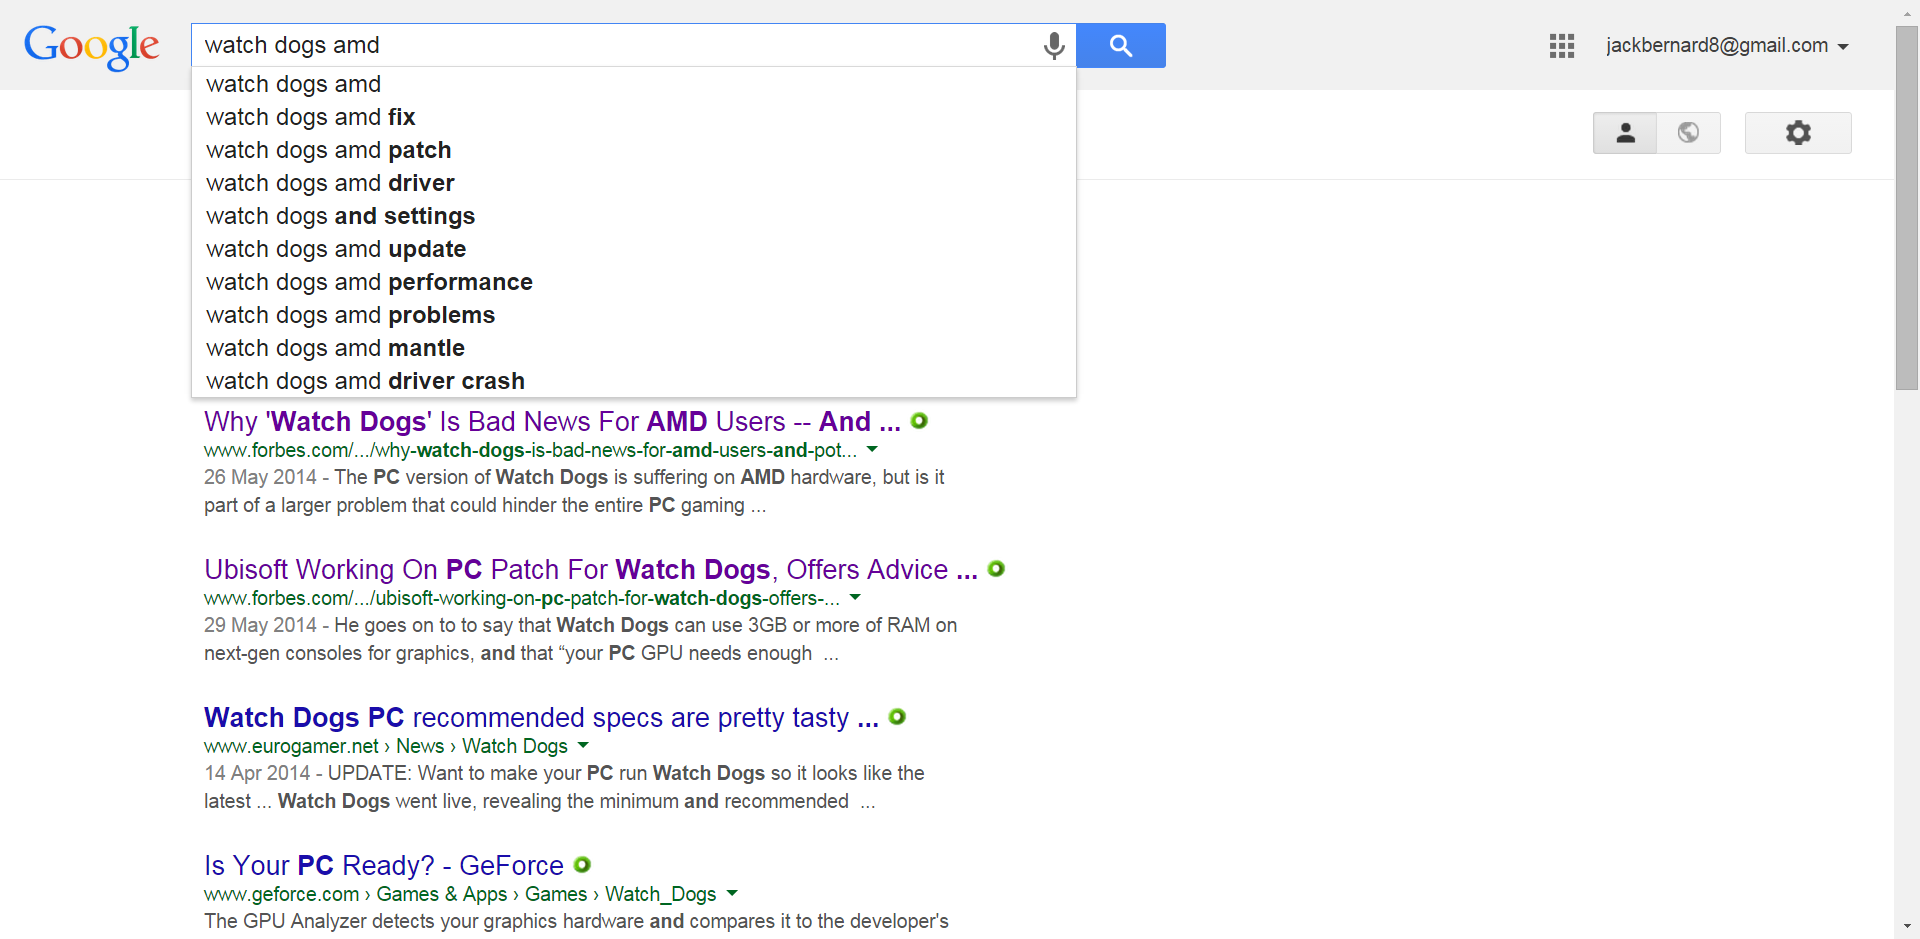Select the plain 'watch dogs amd' suggestion
The height and width of the screenshot is (939, 1920).
634,84
